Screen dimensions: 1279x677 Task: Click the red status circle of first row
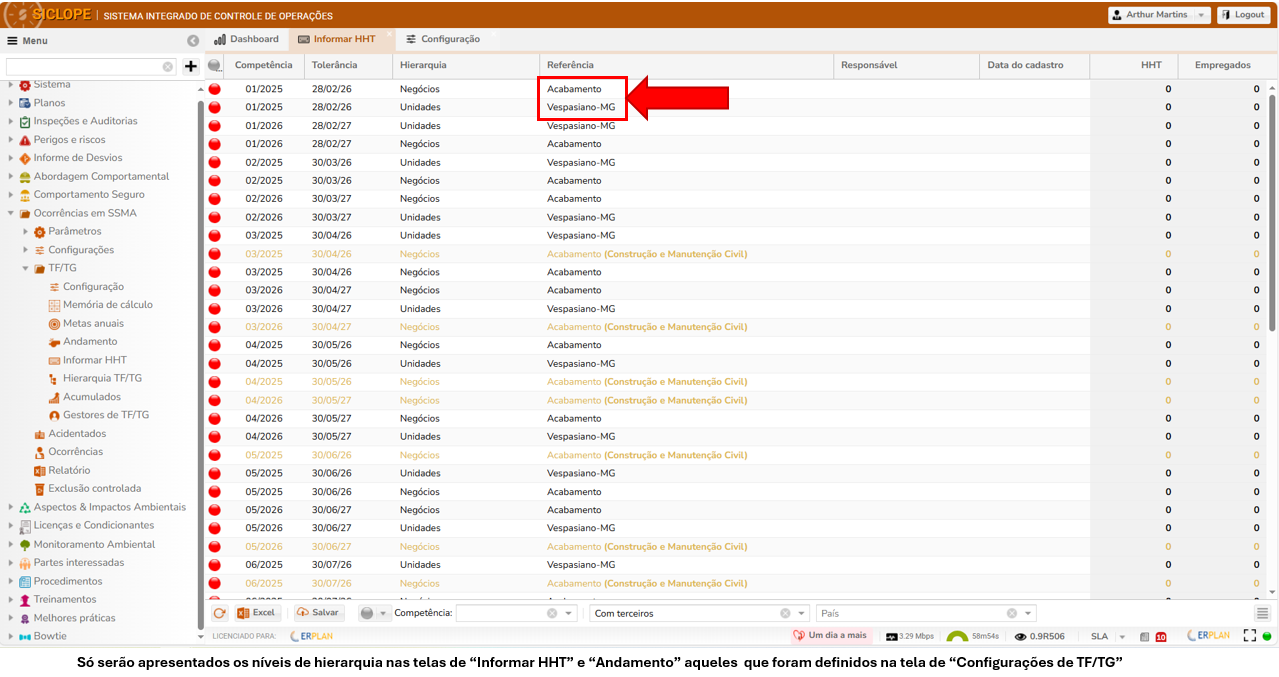tap(214, 89)
